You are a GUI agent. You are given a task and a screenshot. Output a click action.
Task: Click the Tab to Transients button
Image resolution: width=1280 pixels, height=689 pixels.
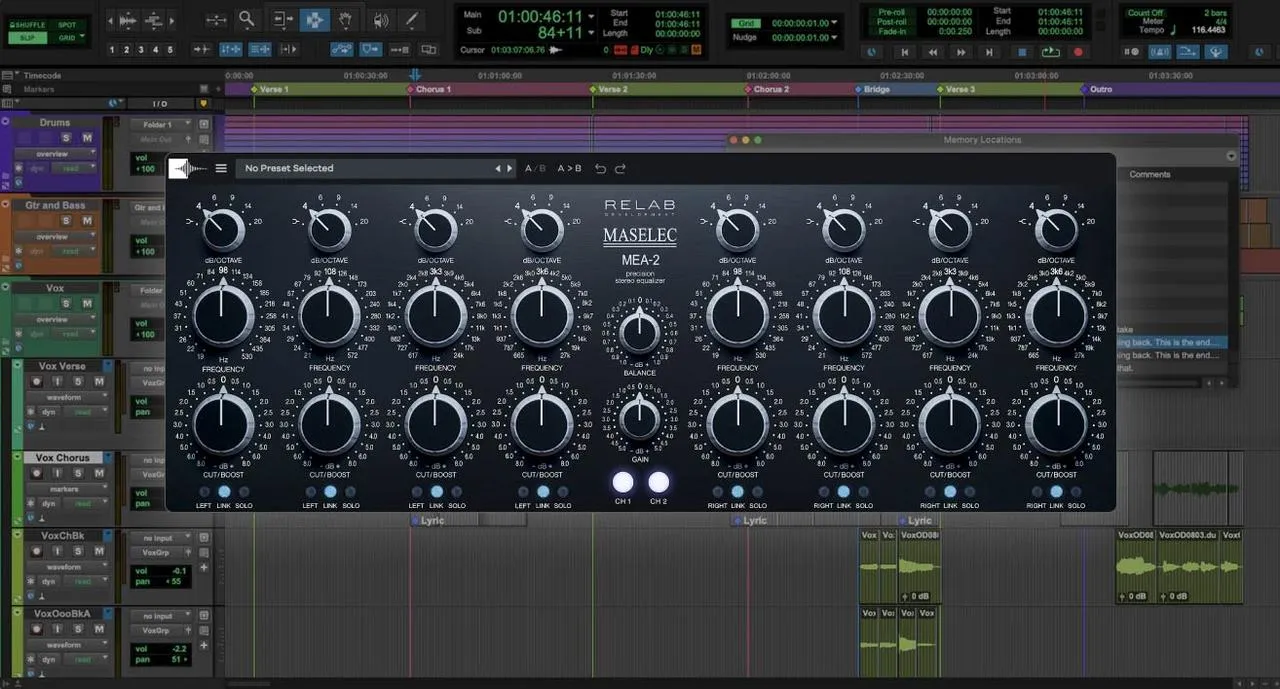202,49
